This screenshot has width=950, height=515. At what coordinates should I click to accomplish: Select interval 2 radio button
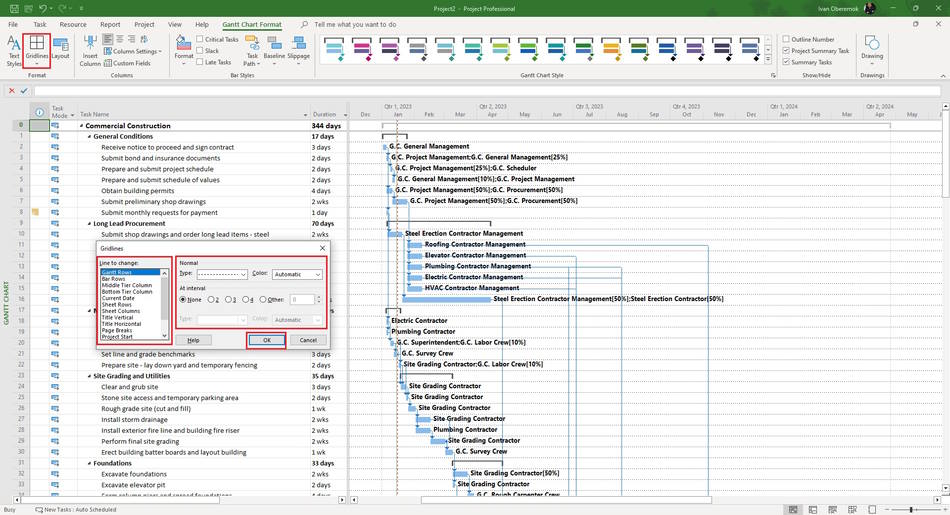click(x=211, y=299)
